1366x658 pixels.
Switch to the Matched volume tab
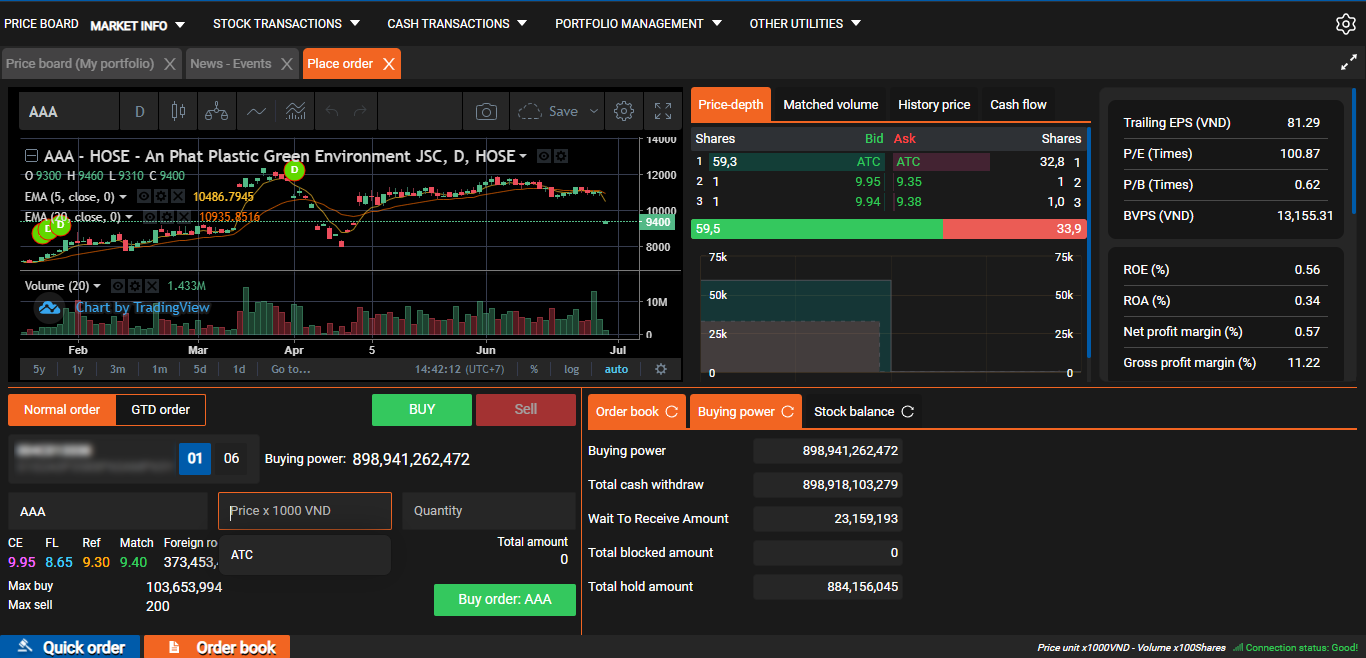click(x=830, y=104)
